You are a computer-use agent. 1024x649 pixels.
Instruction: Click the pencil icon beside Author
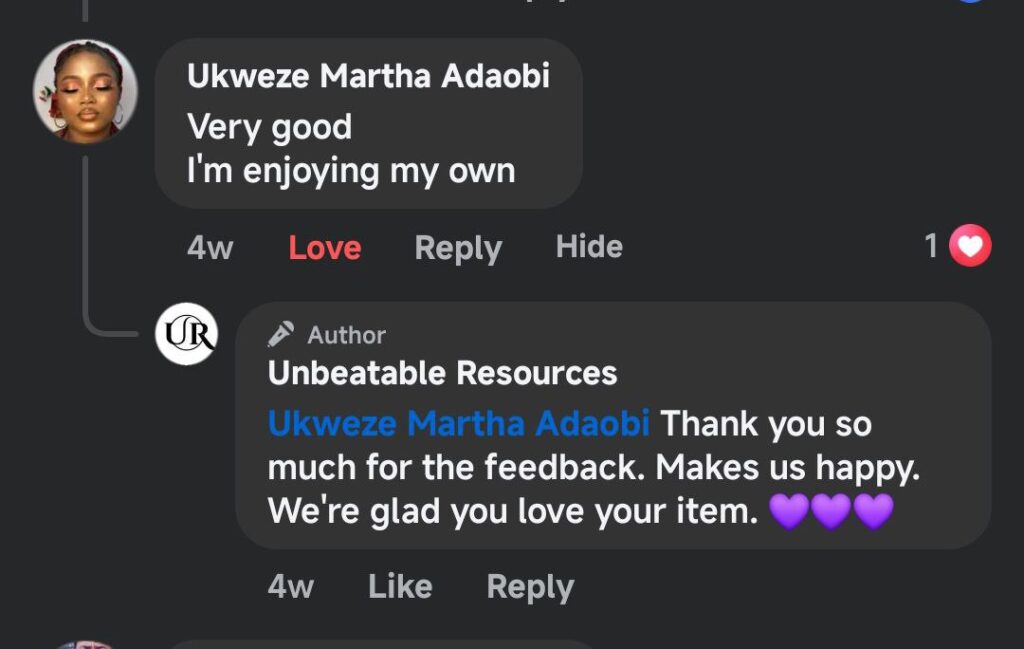[281, 334]
